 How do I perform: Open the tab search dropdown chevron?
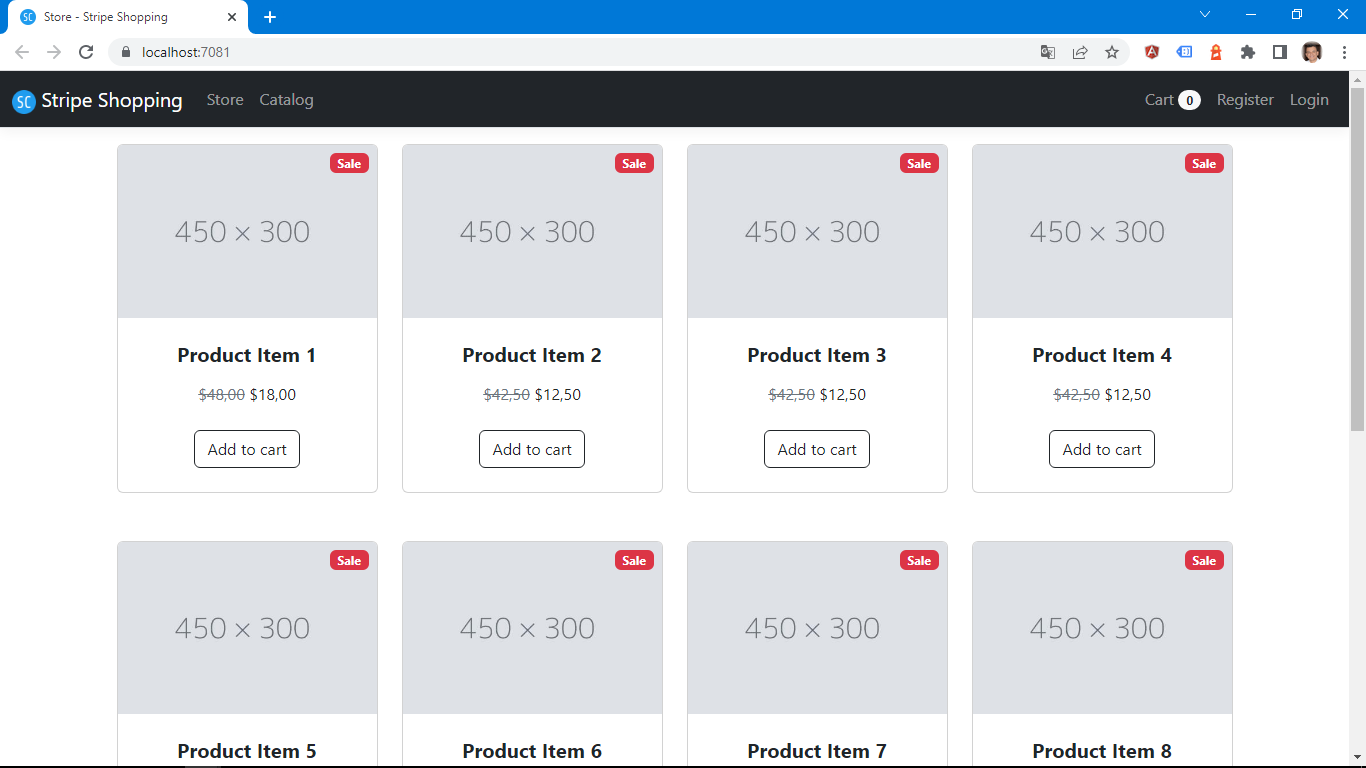[1205, 14]
